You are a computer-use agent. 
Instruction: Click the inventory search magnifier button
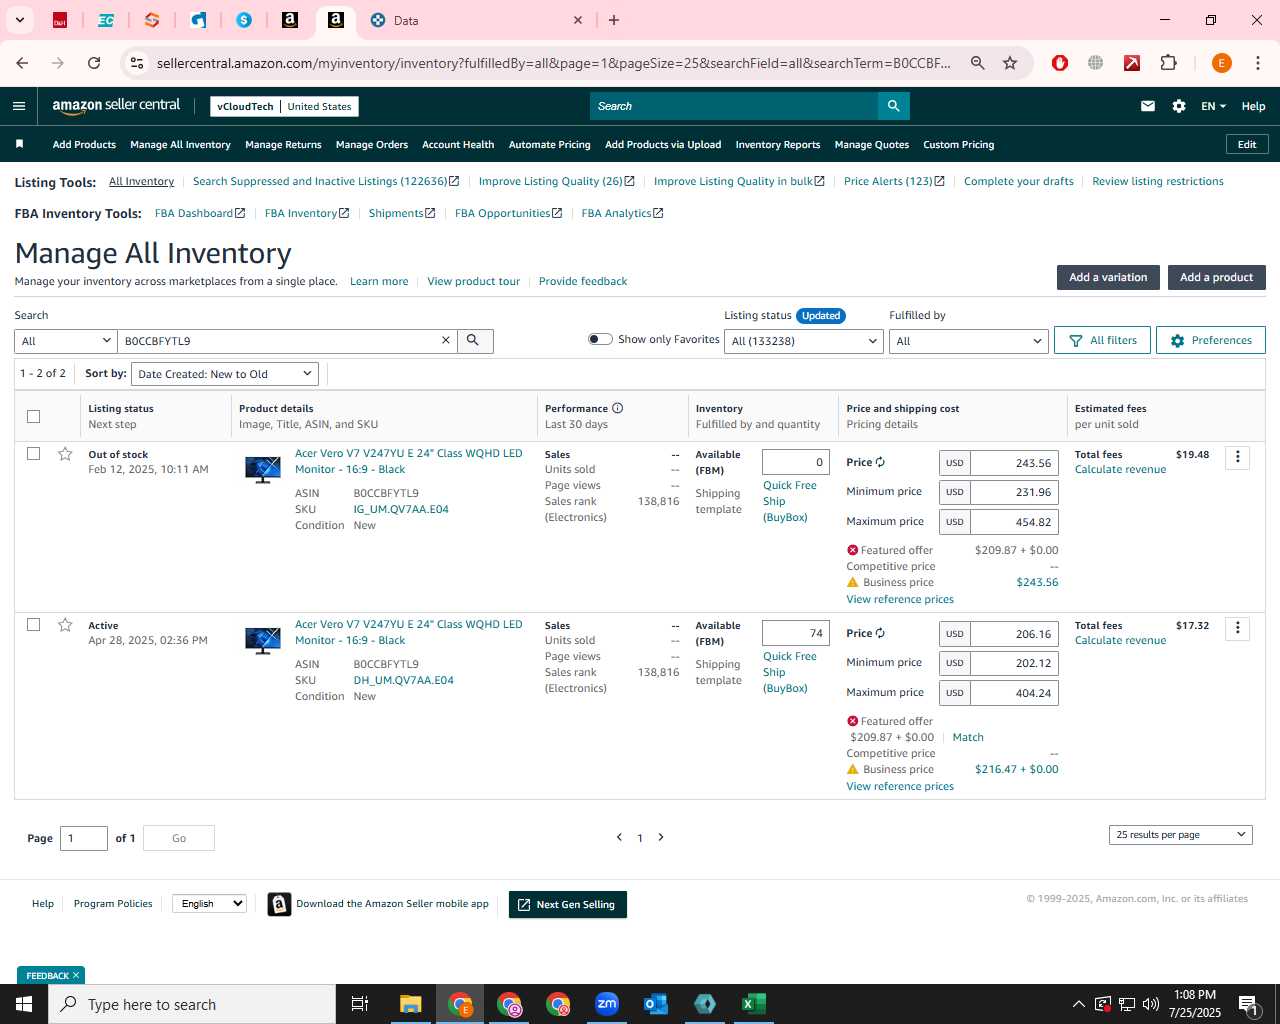coord(474,341)
